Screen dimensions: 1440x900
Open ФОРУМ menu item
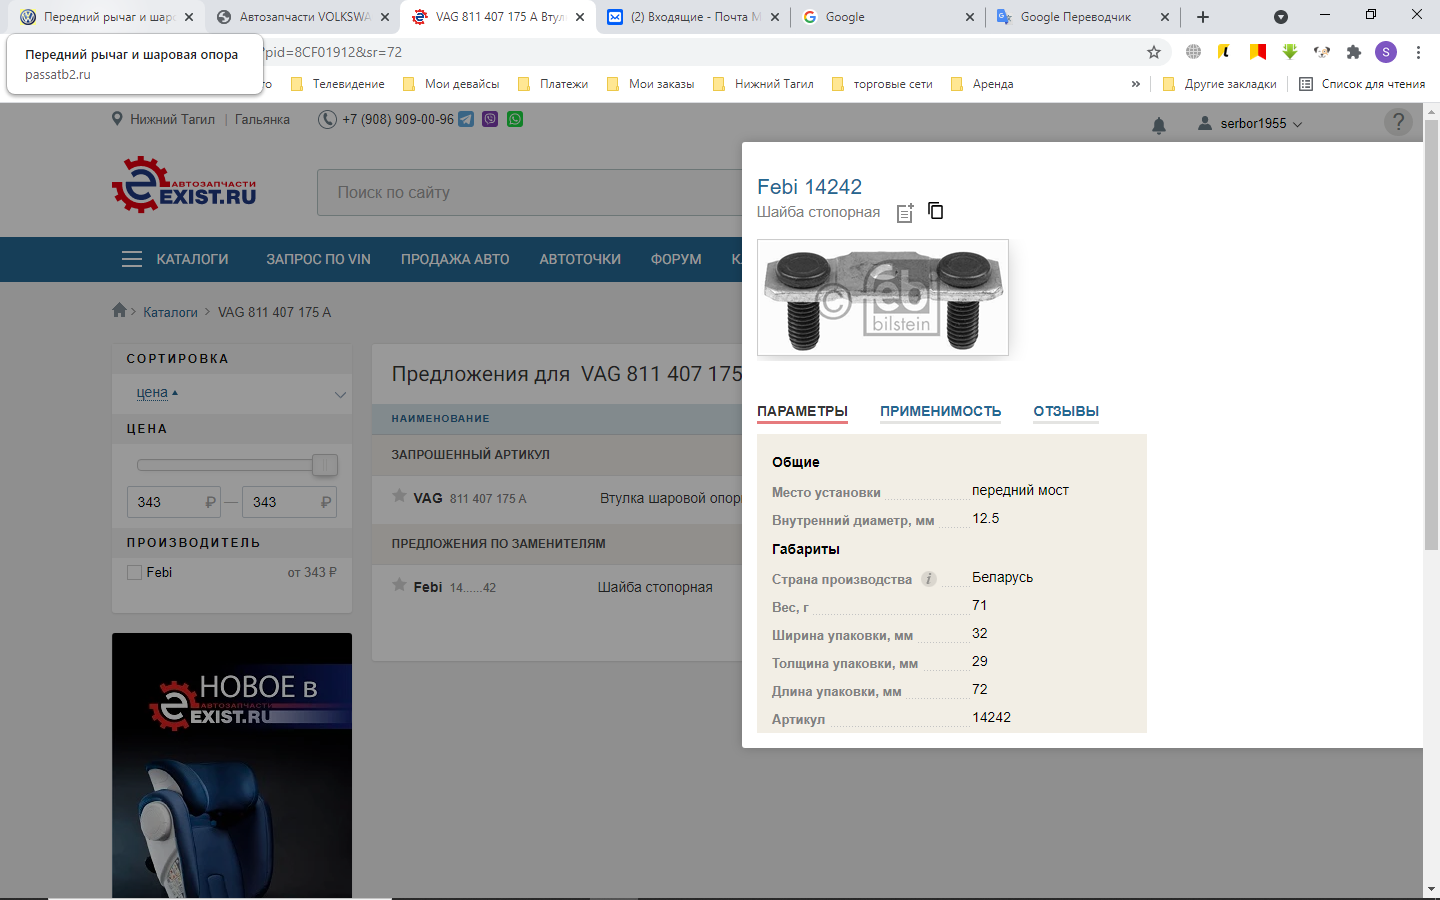pyautogui.click(x=676, y=259)
